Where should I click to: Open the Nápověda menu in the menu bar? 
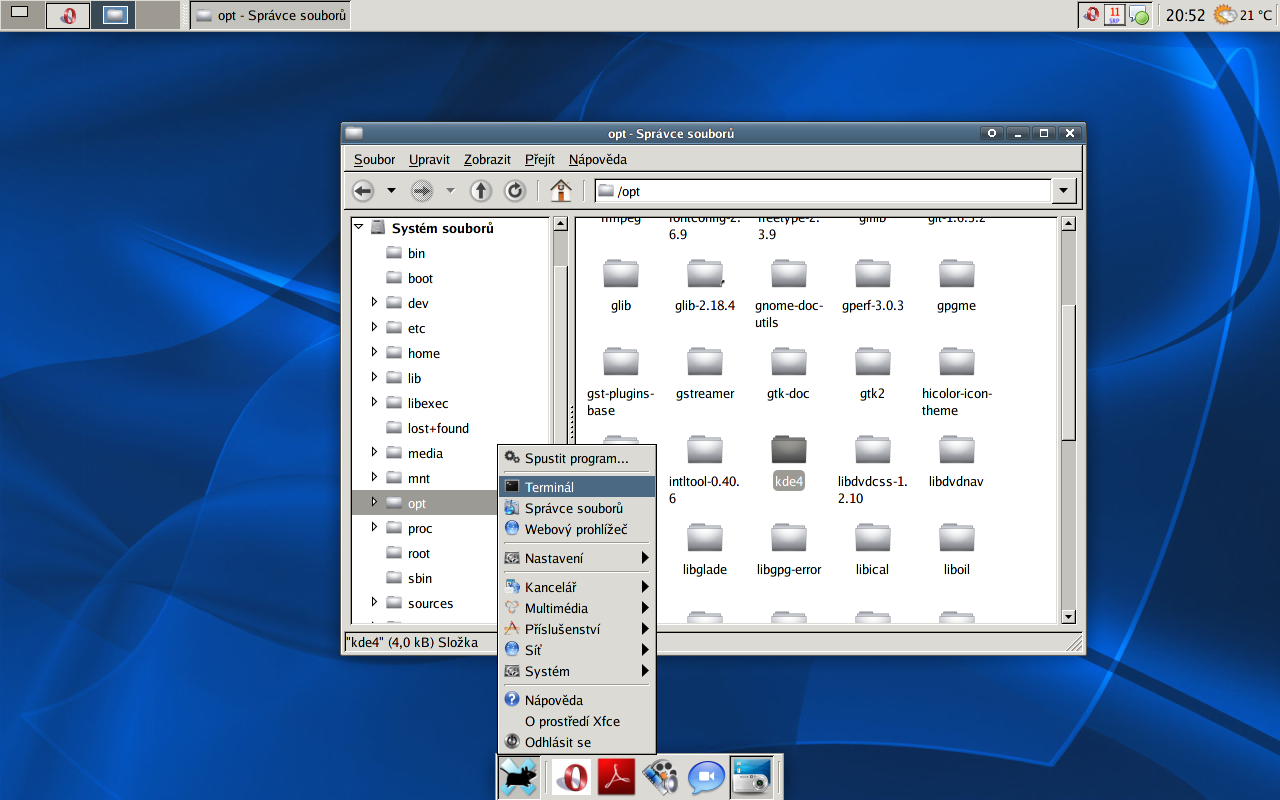(597, 159)
